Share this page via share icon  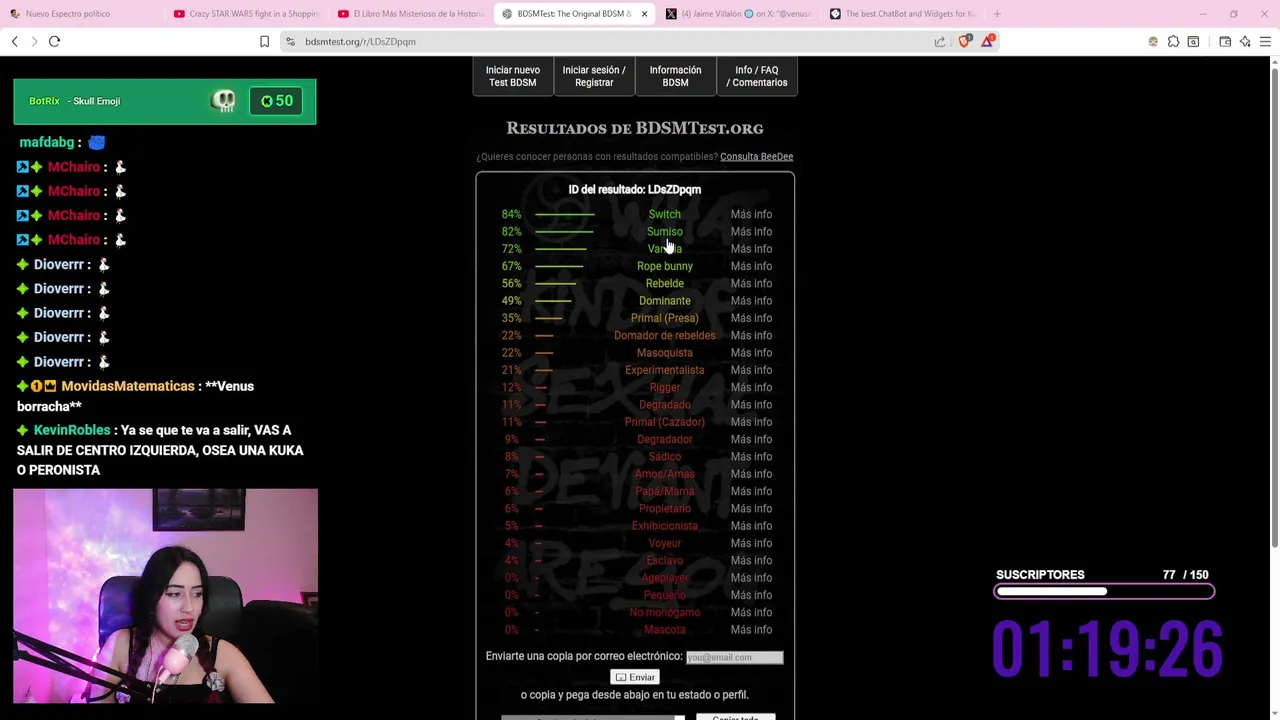(x=940, y=41)
